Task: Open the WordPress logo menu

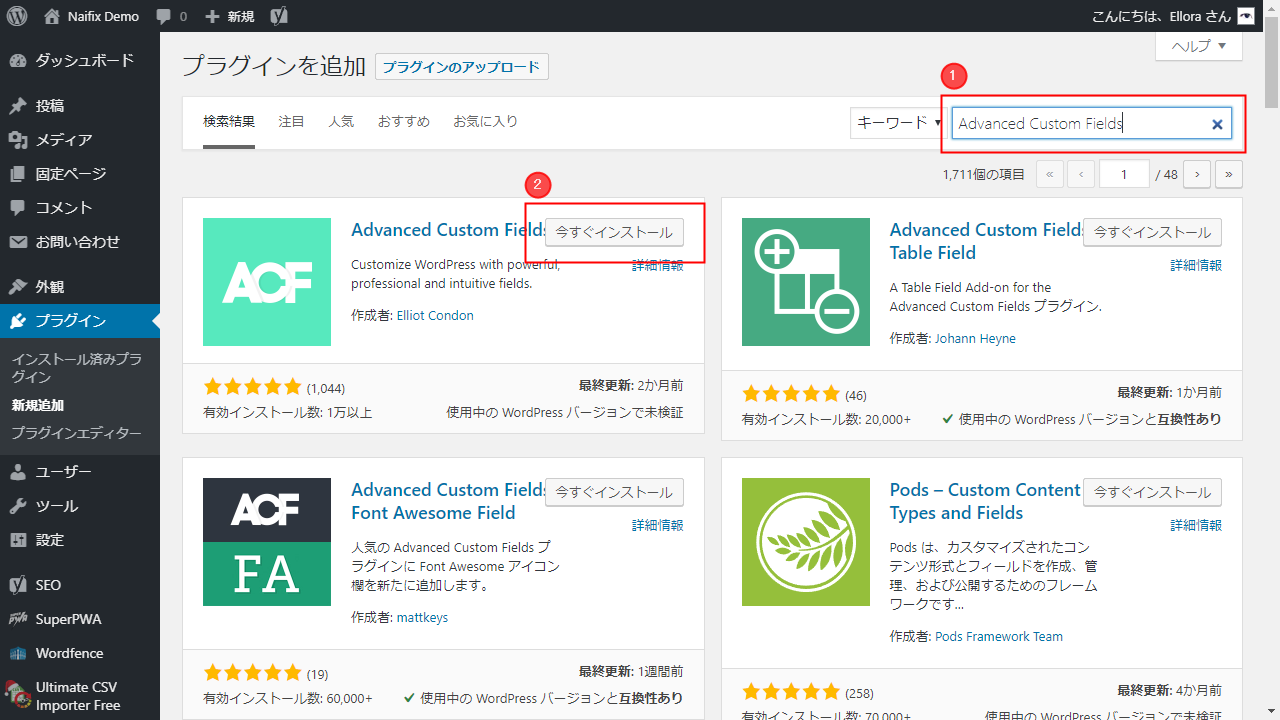Action: point(17,16)
